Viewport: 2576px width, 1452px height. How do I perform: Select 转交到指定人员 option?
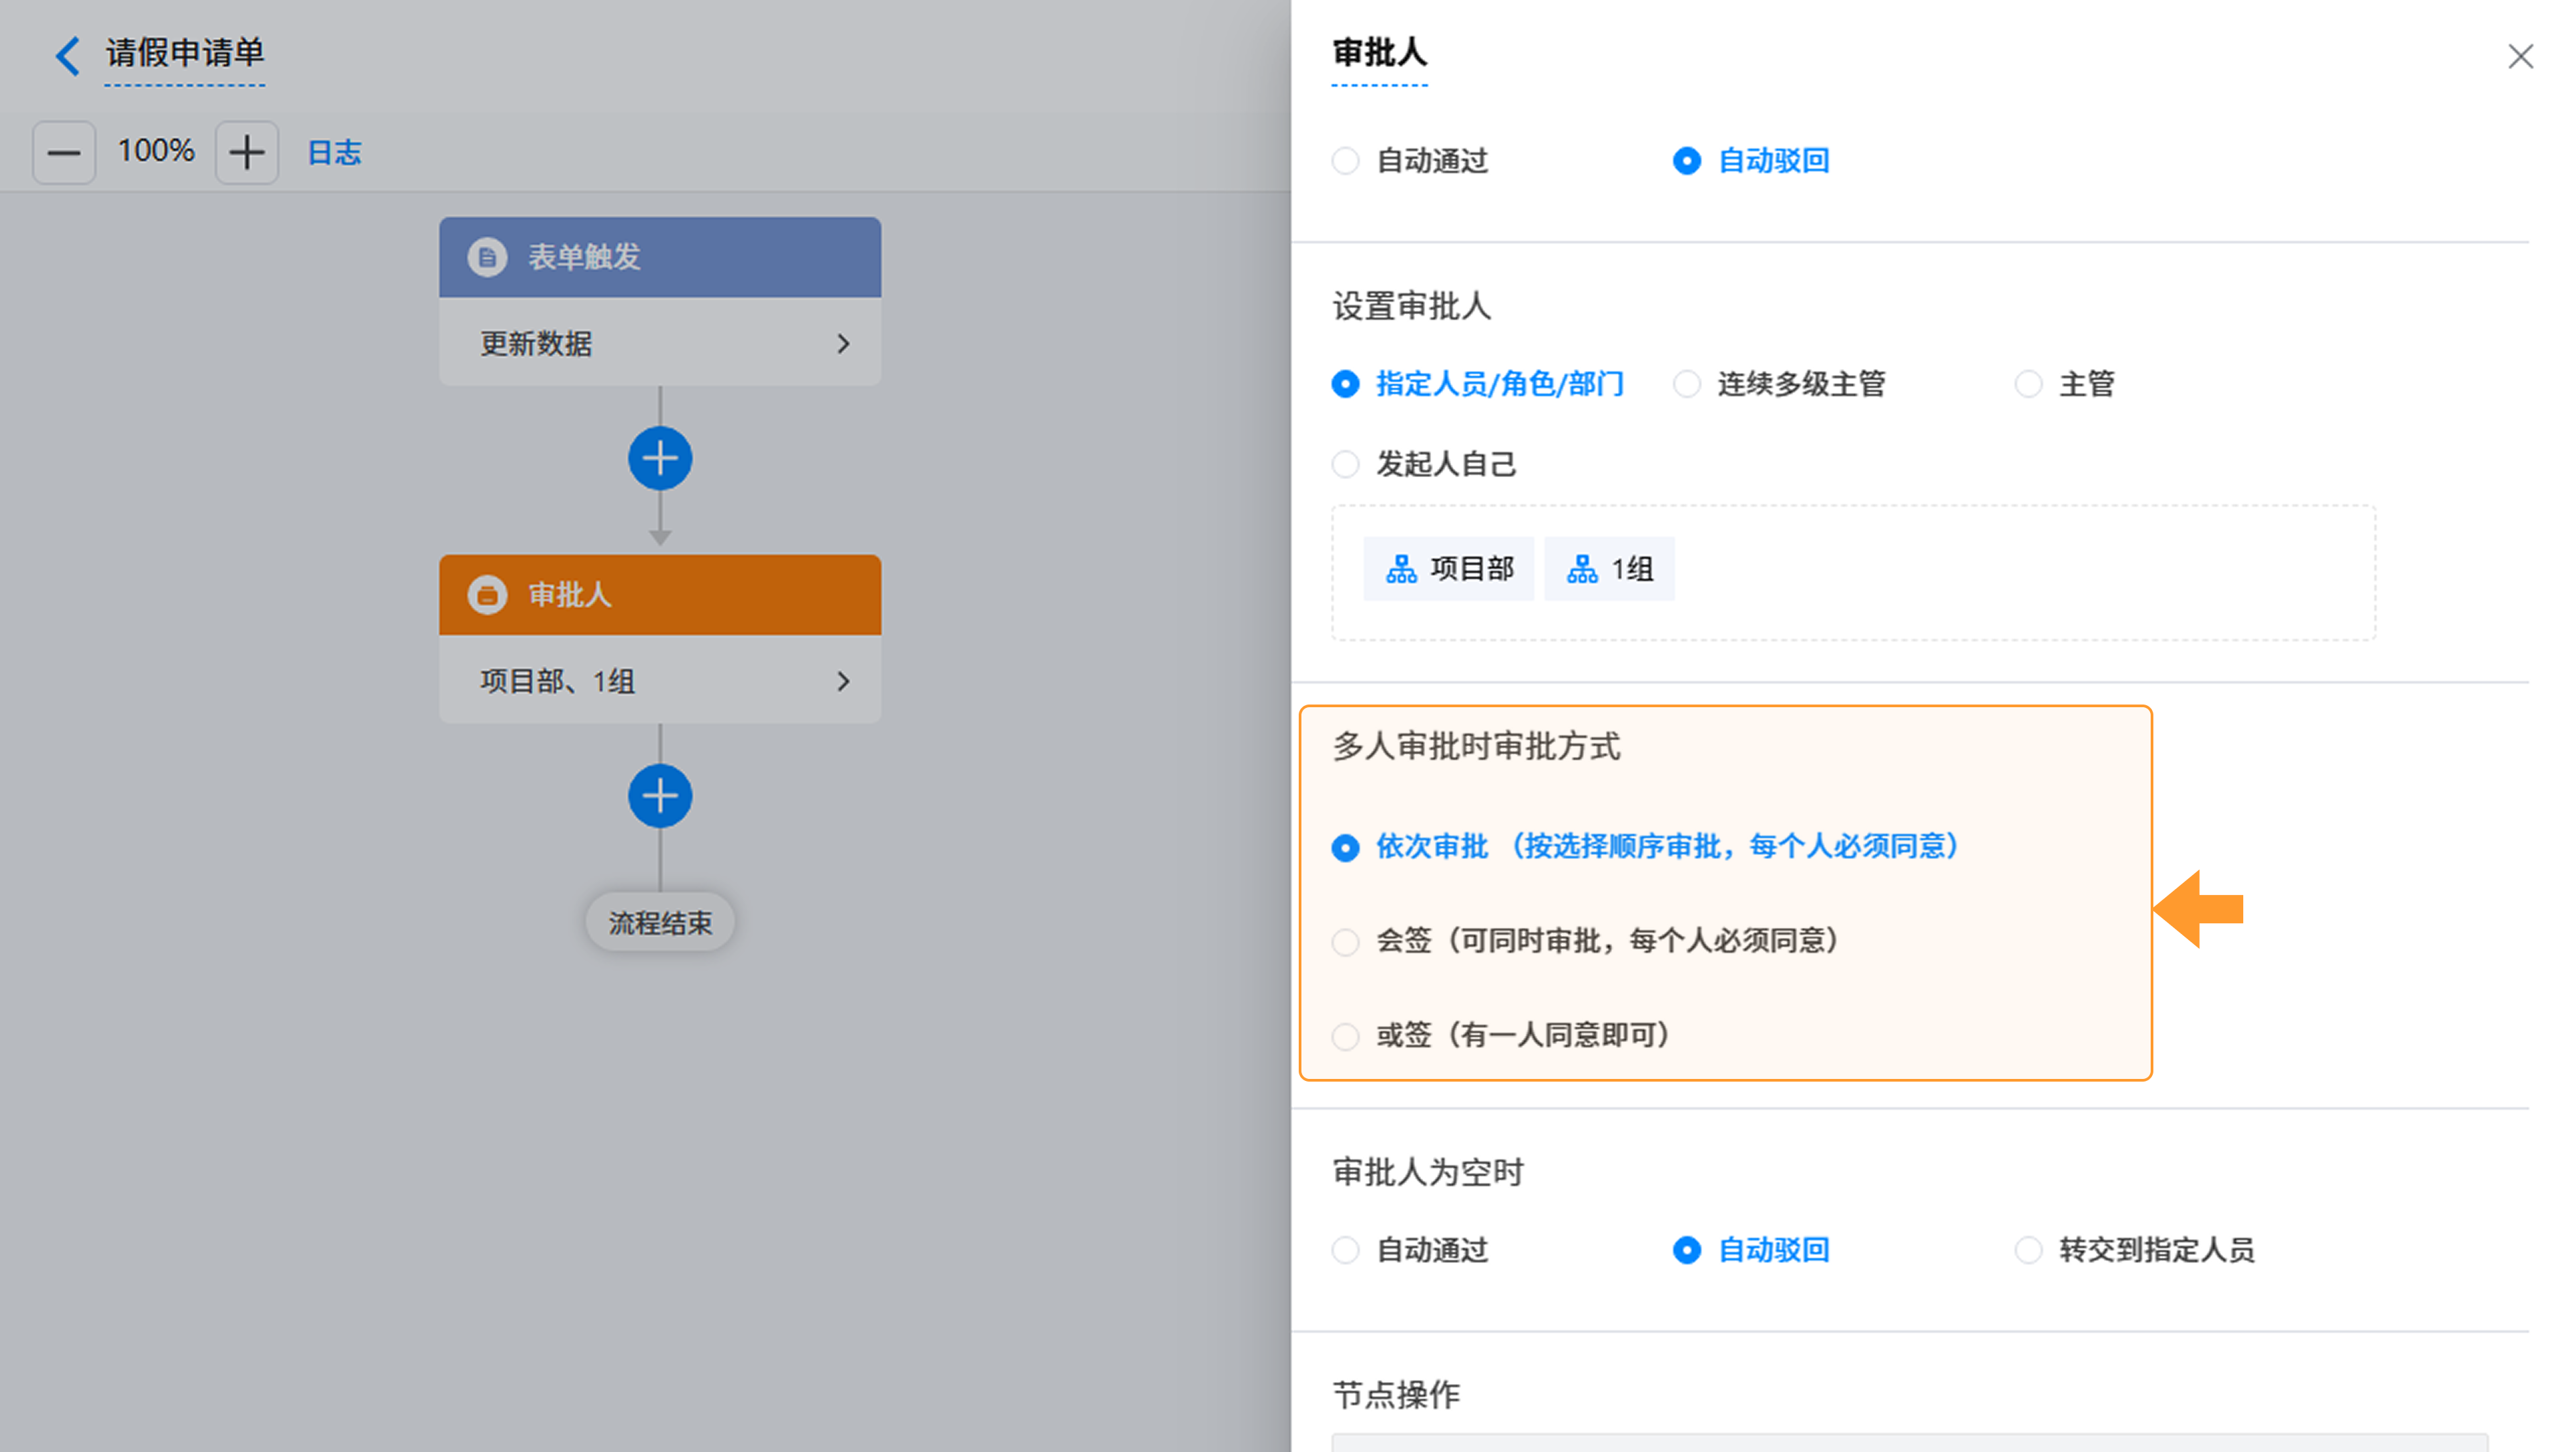[x=2135, y=1251]
